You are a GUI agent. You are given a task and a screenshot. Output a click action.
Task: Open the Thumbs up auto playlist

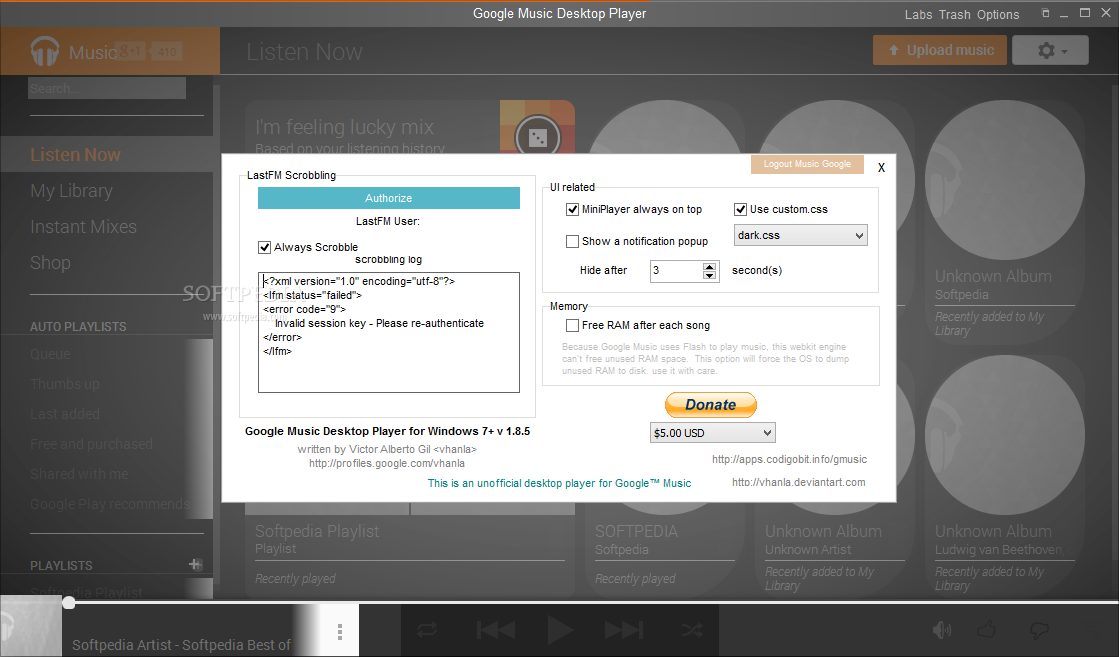(x=65, y=384)
